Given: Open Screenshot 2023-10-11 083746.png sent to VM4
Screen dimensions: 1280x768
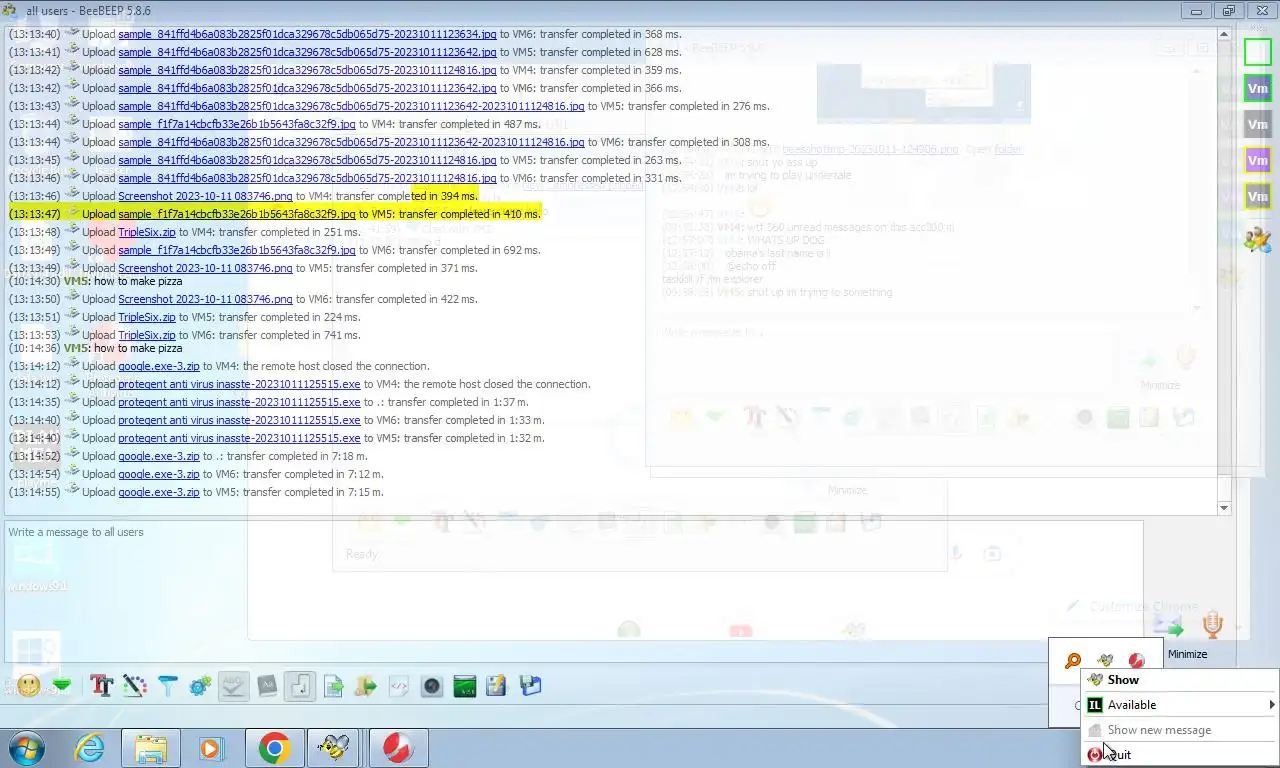Looking at the screenshot, I should [205, 196].
